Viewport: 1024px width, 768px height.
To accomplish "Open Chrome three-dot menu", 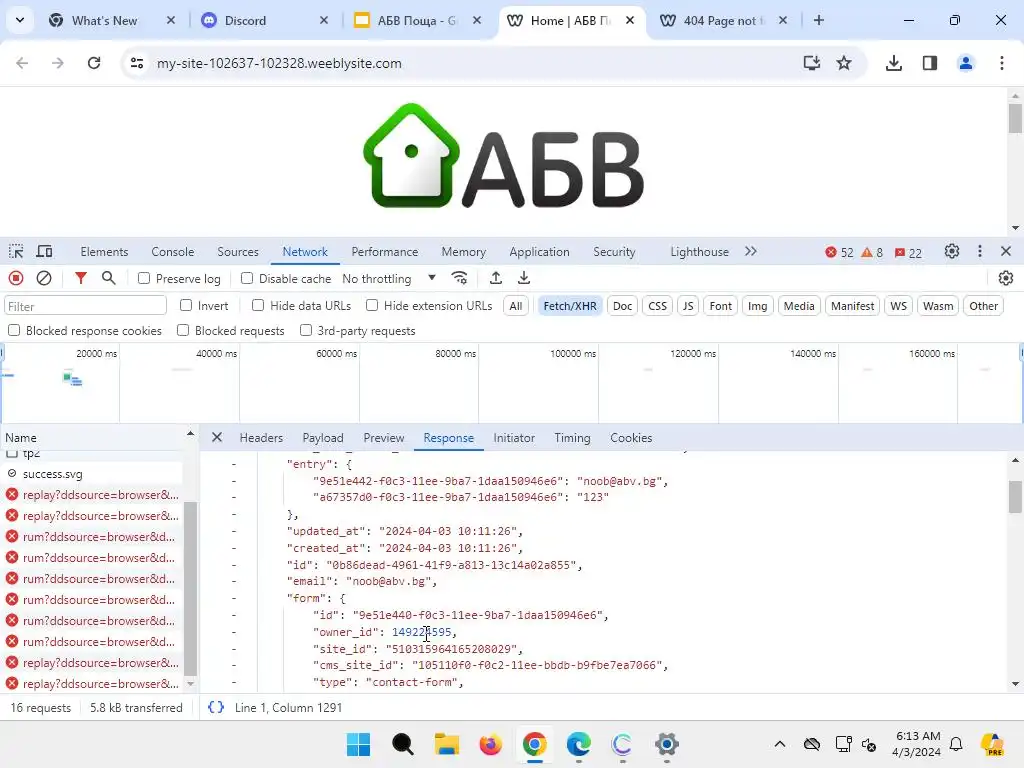I will pos(1002,63).
